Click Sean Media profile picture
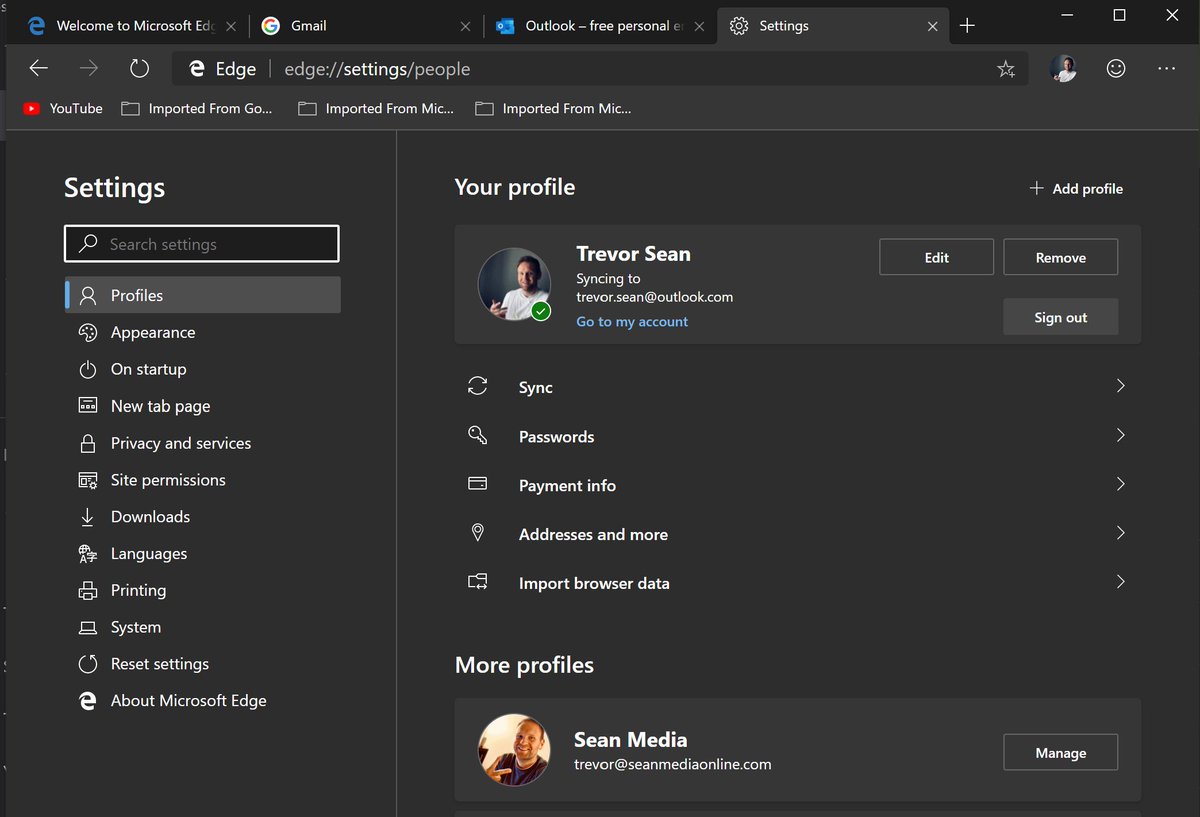Image resolution: width=1200 pixels, height=817 pixels. click(x=514, y=750)
